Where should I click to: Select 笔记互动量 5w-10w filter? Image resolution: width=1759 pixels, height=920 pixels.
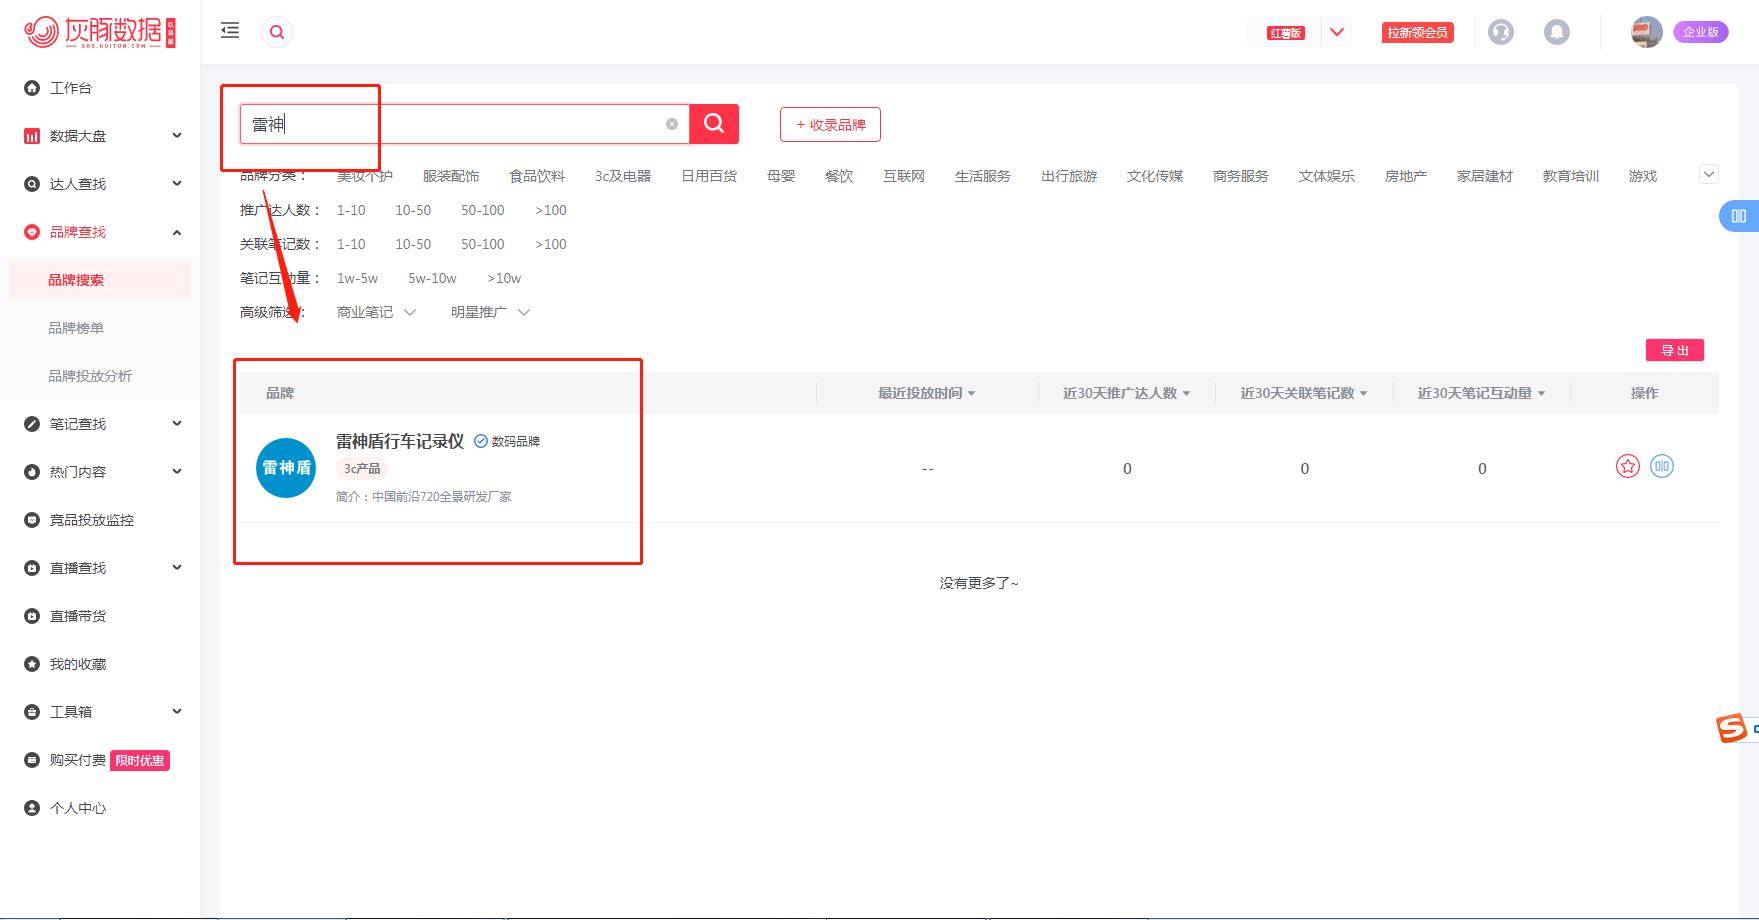(x=432, y=278)
